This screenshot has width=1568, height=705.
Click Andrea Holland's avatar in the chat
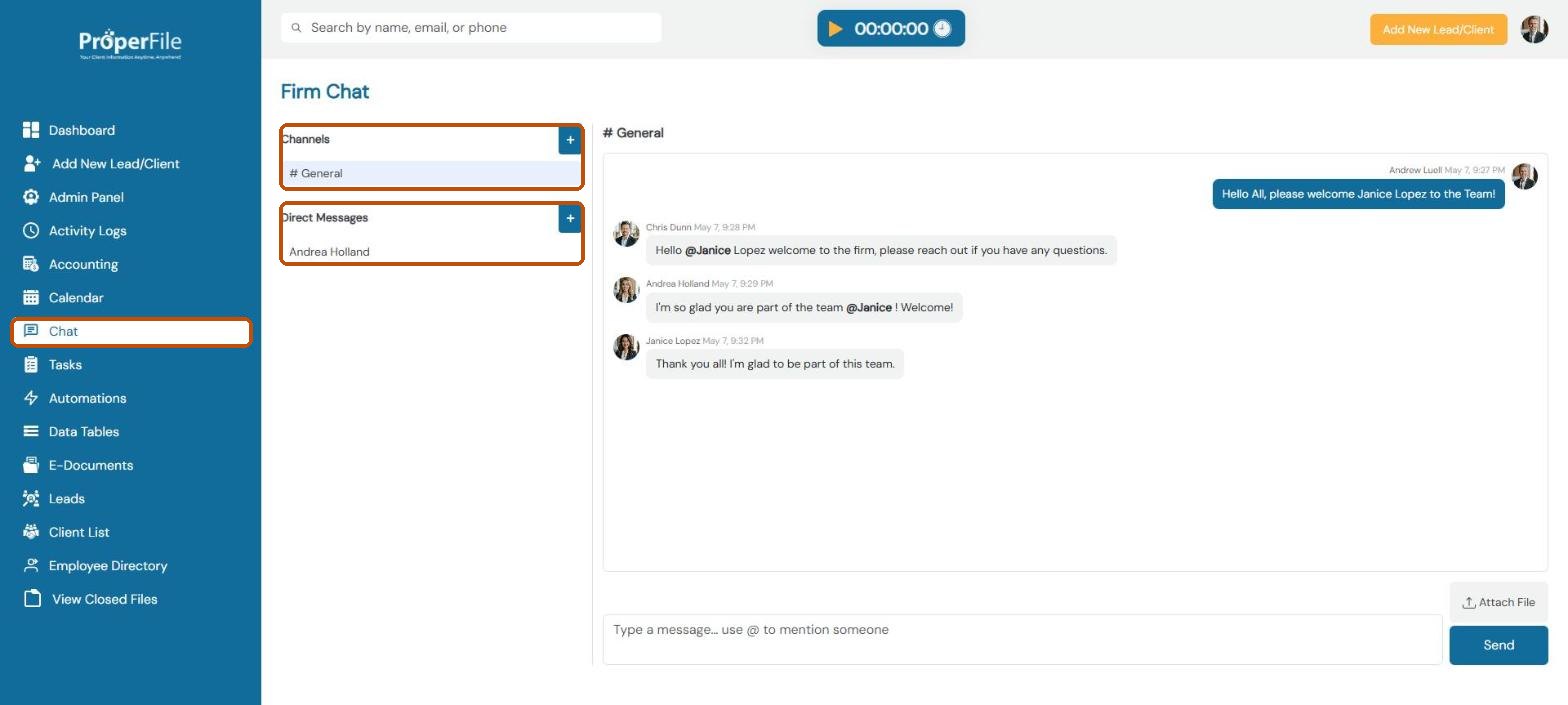click(x=626, y=290)
